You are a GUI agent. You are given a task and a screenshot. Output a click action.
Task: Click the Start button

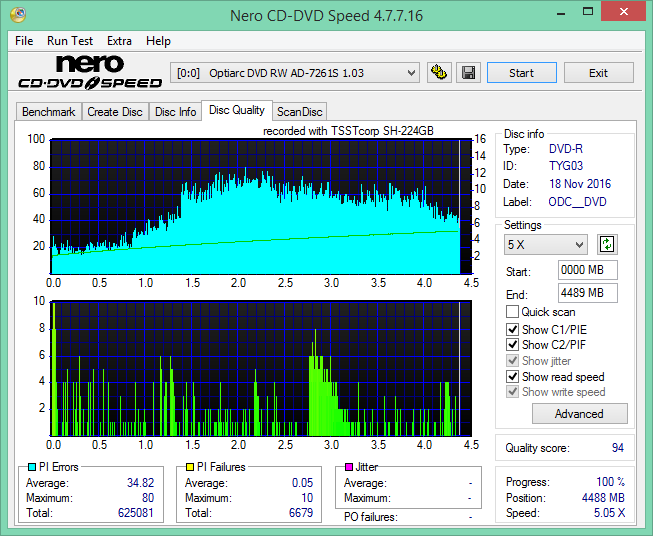click(x=521, y=73)
